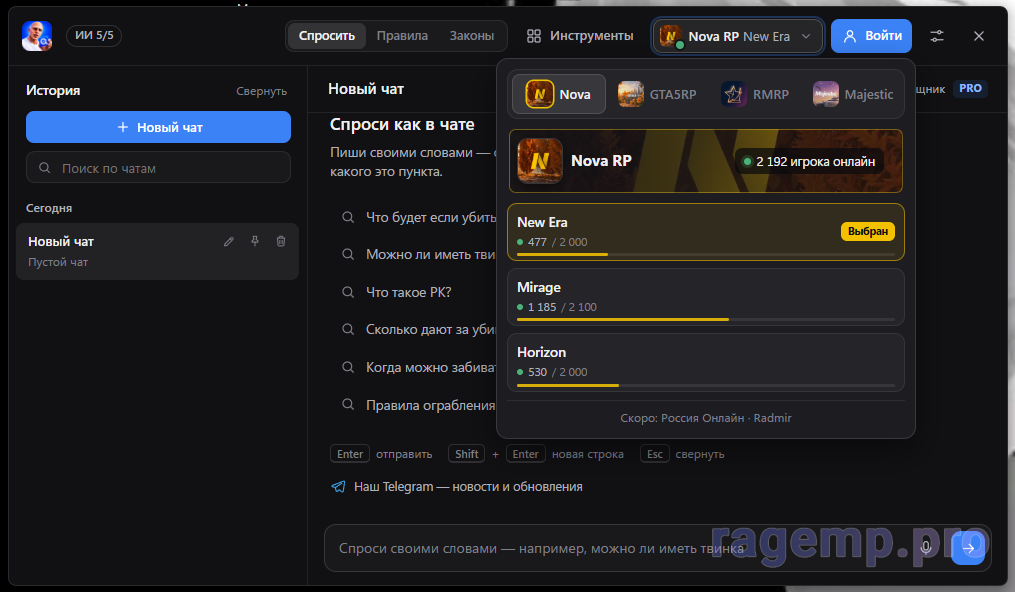Delete Новый чат with the trash icon
The image size is (1015, 592).
281,241
